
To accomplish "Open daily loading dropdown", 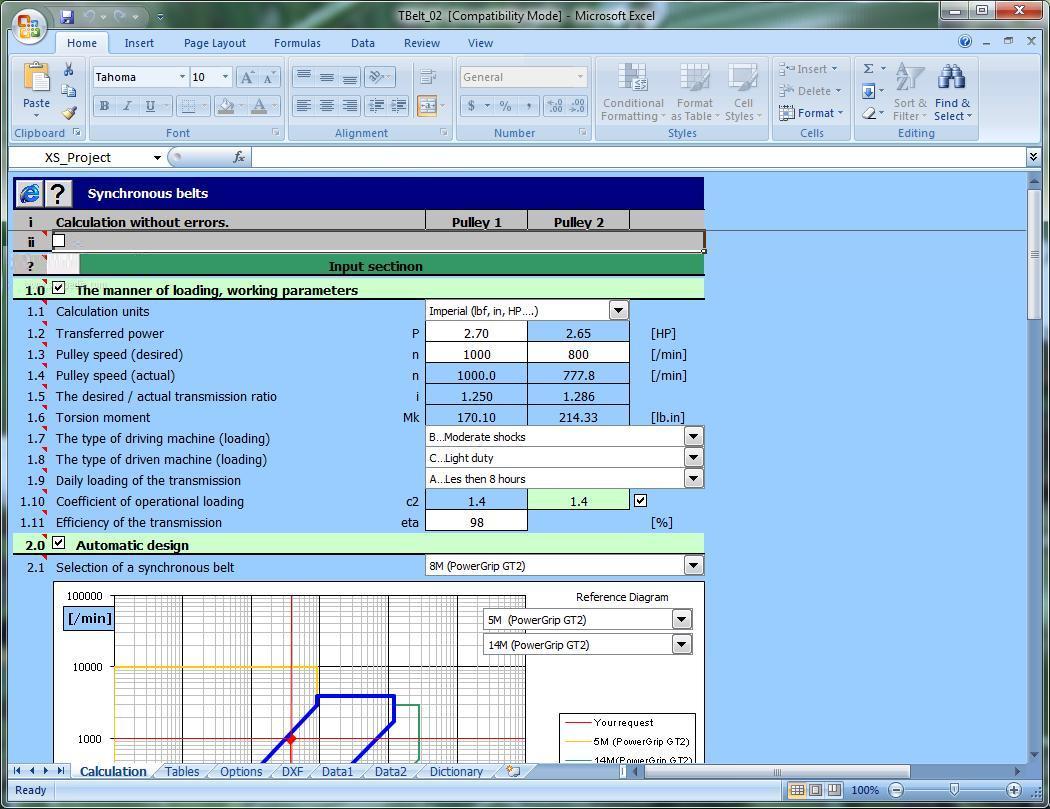I will click(694, 478).
